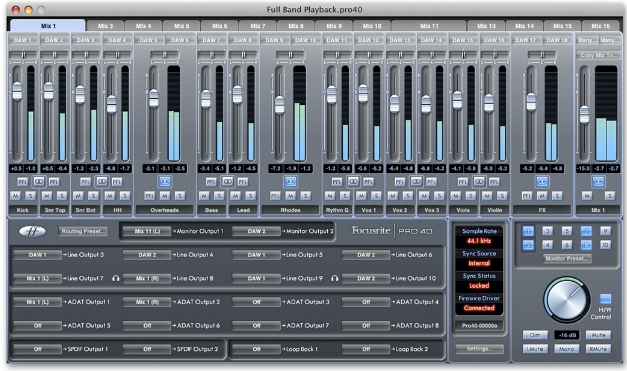Enable PFL on the Overheads channel

pyautogui.click(x=149, y=196)
